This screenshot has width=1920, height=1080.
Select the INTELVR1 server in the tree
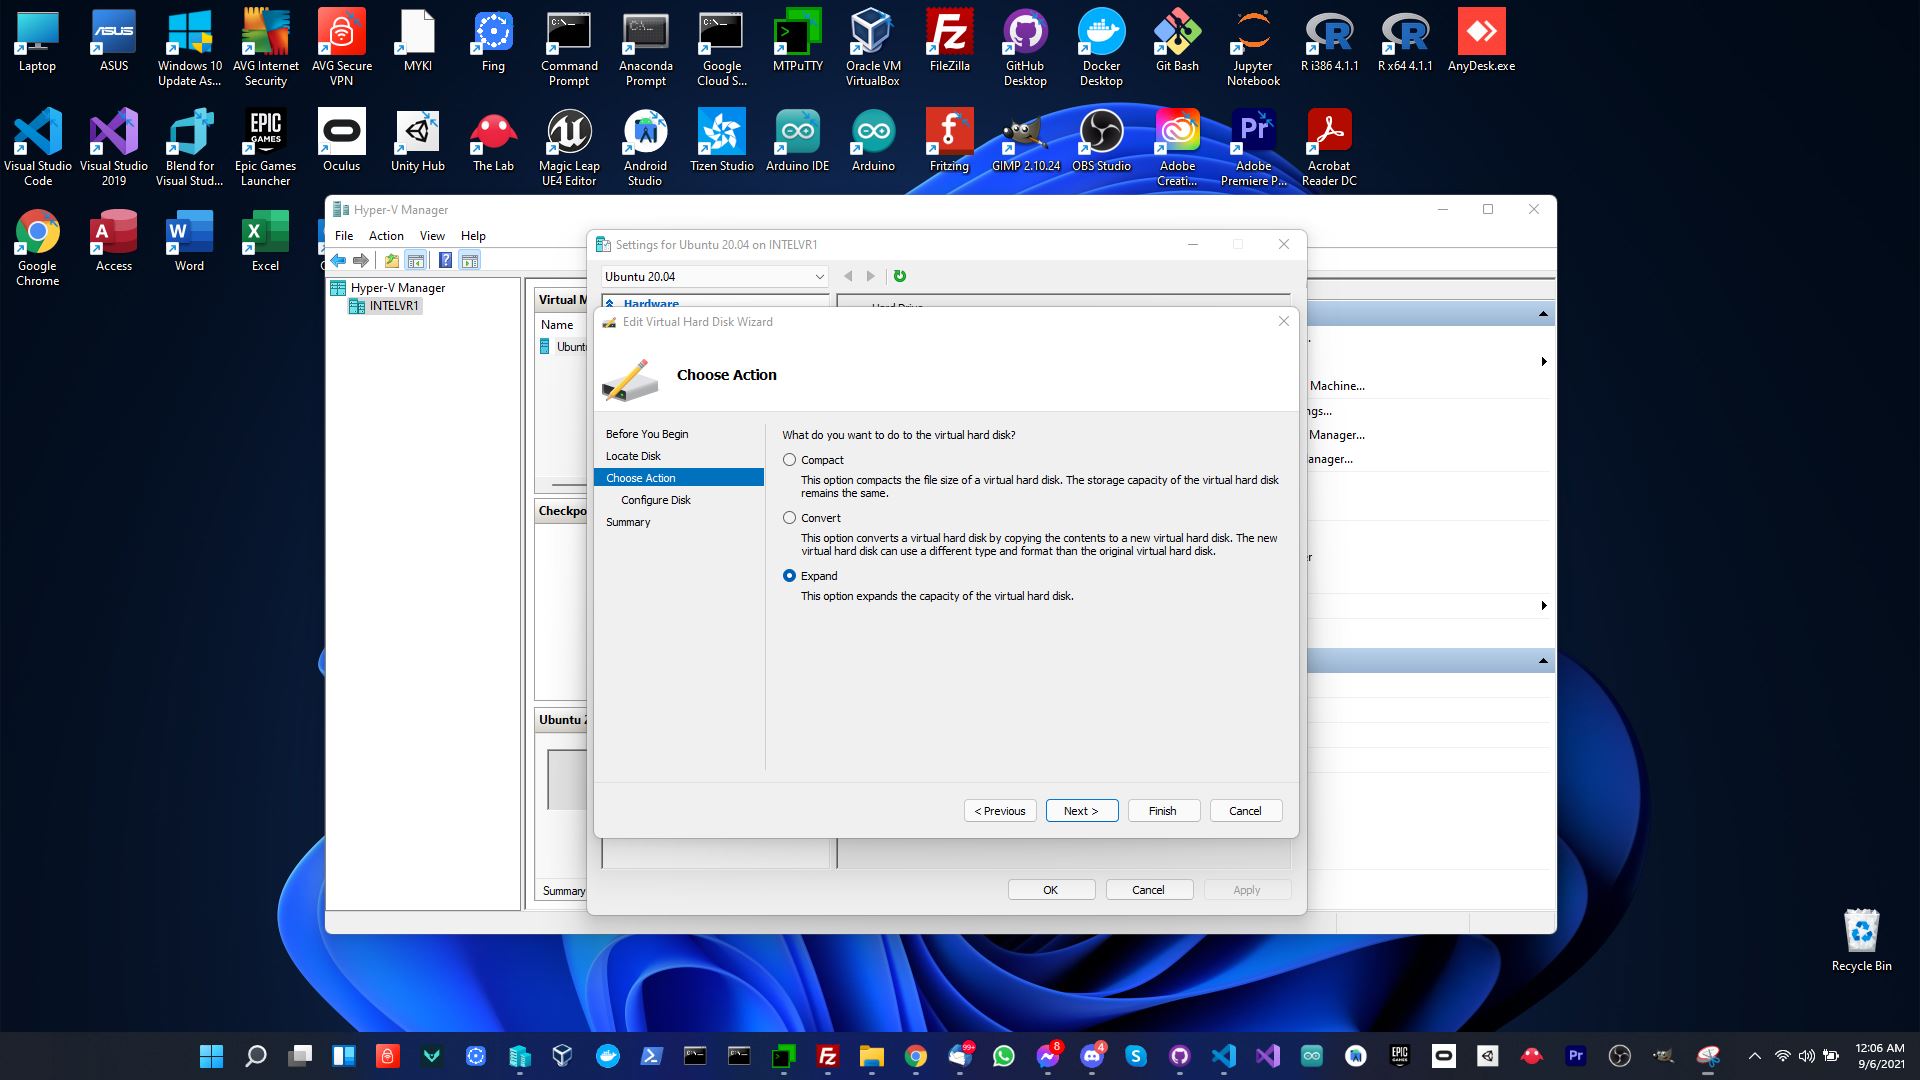(x=393, y=306)
